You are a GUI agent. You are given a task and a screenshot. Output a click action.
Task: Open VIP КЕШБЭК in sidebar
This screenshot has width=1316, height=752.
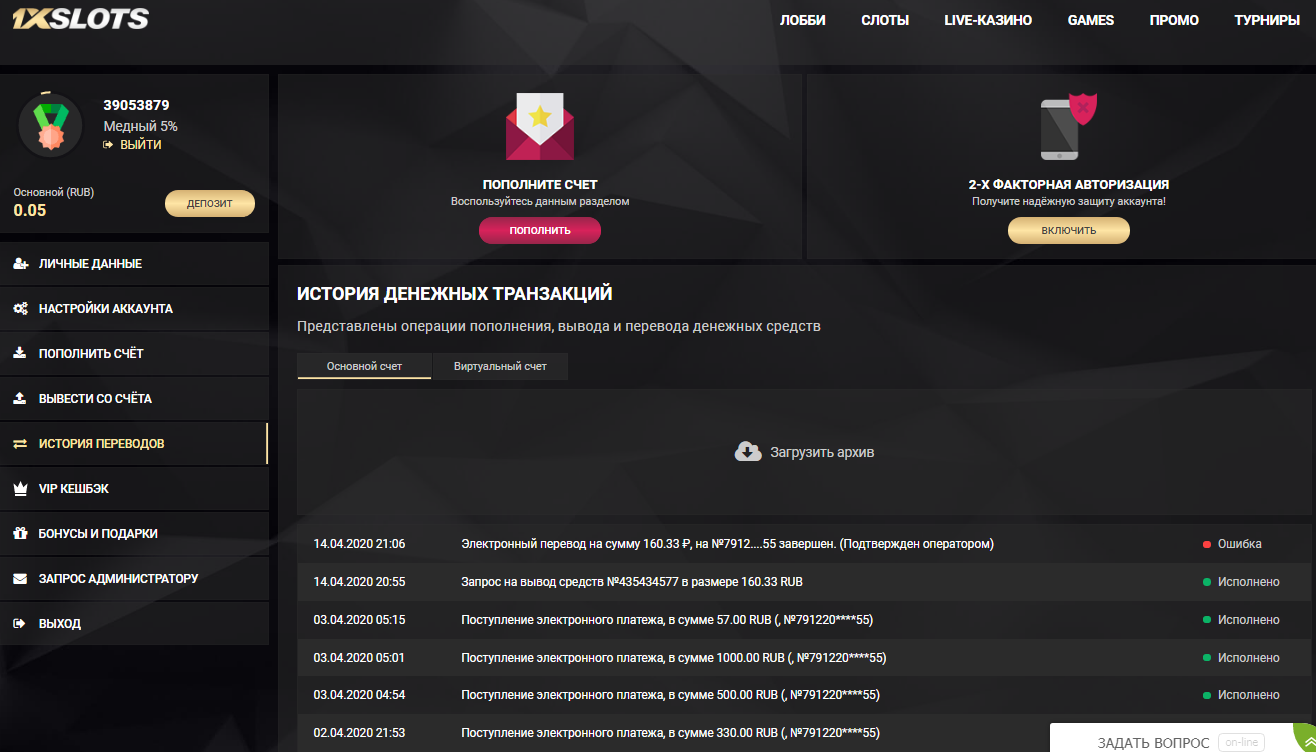[x=135, y=489]
